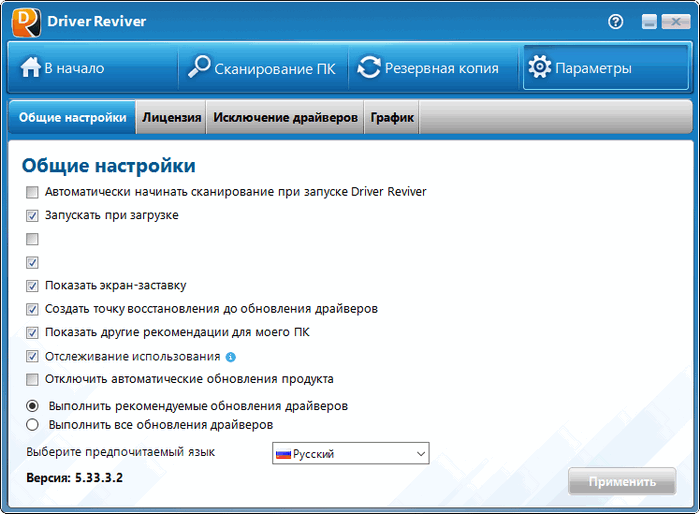Image resolution: width=700 pixels, height=514 pixels.
Task: Minimize the Driver Reviver window
Action: pyautogui.click(x=649, y=21)
